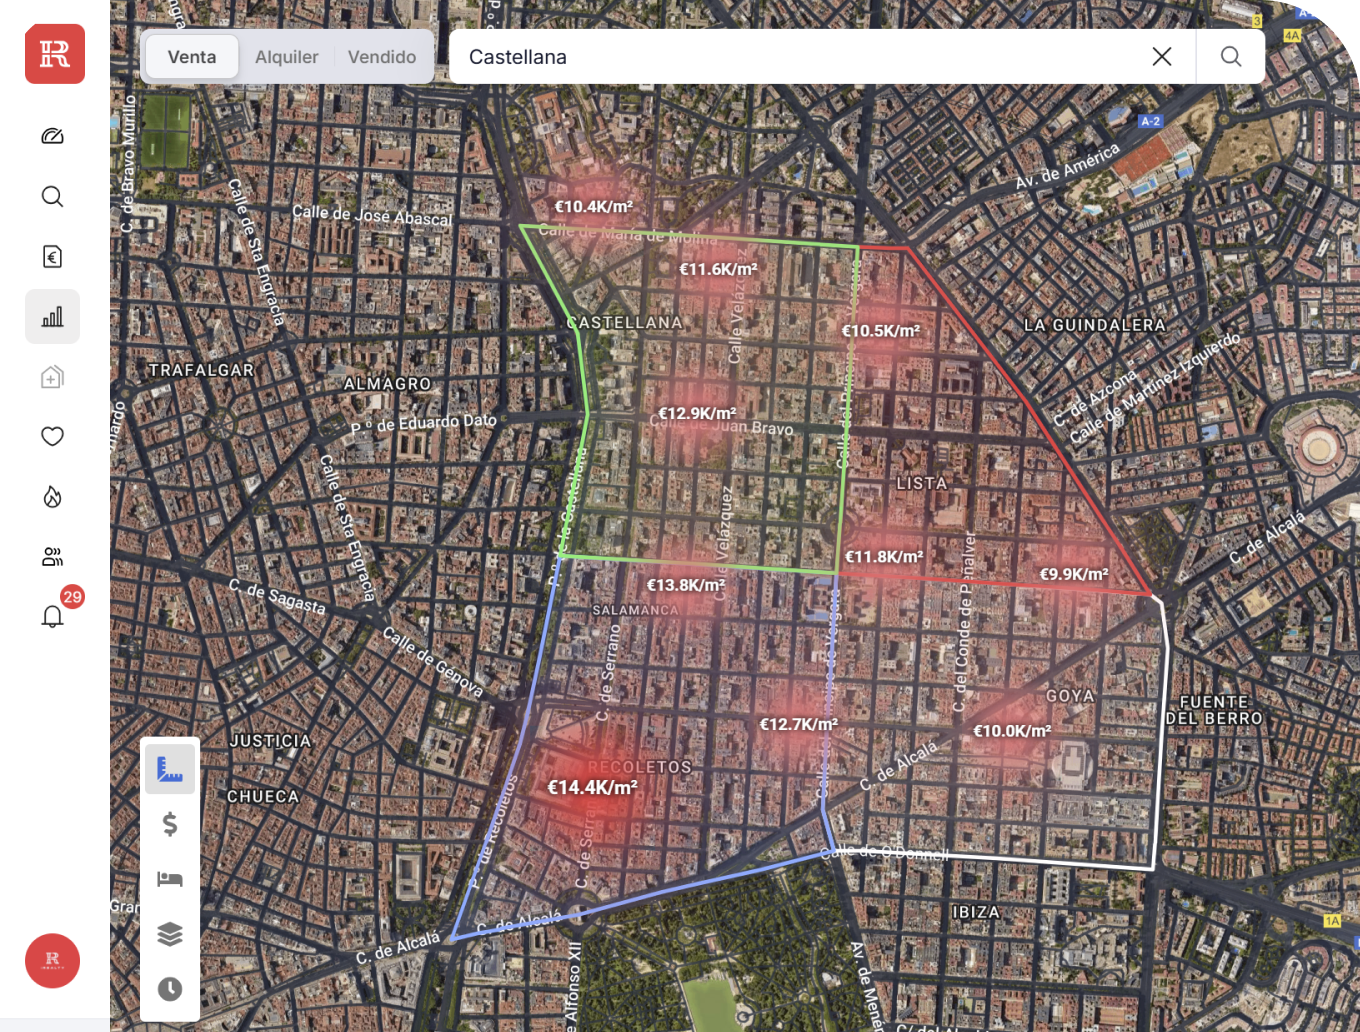Switch to the Alquiler tab
Screen dimensions: 1360x1032
pyautogui.click(x=287, y=57)
